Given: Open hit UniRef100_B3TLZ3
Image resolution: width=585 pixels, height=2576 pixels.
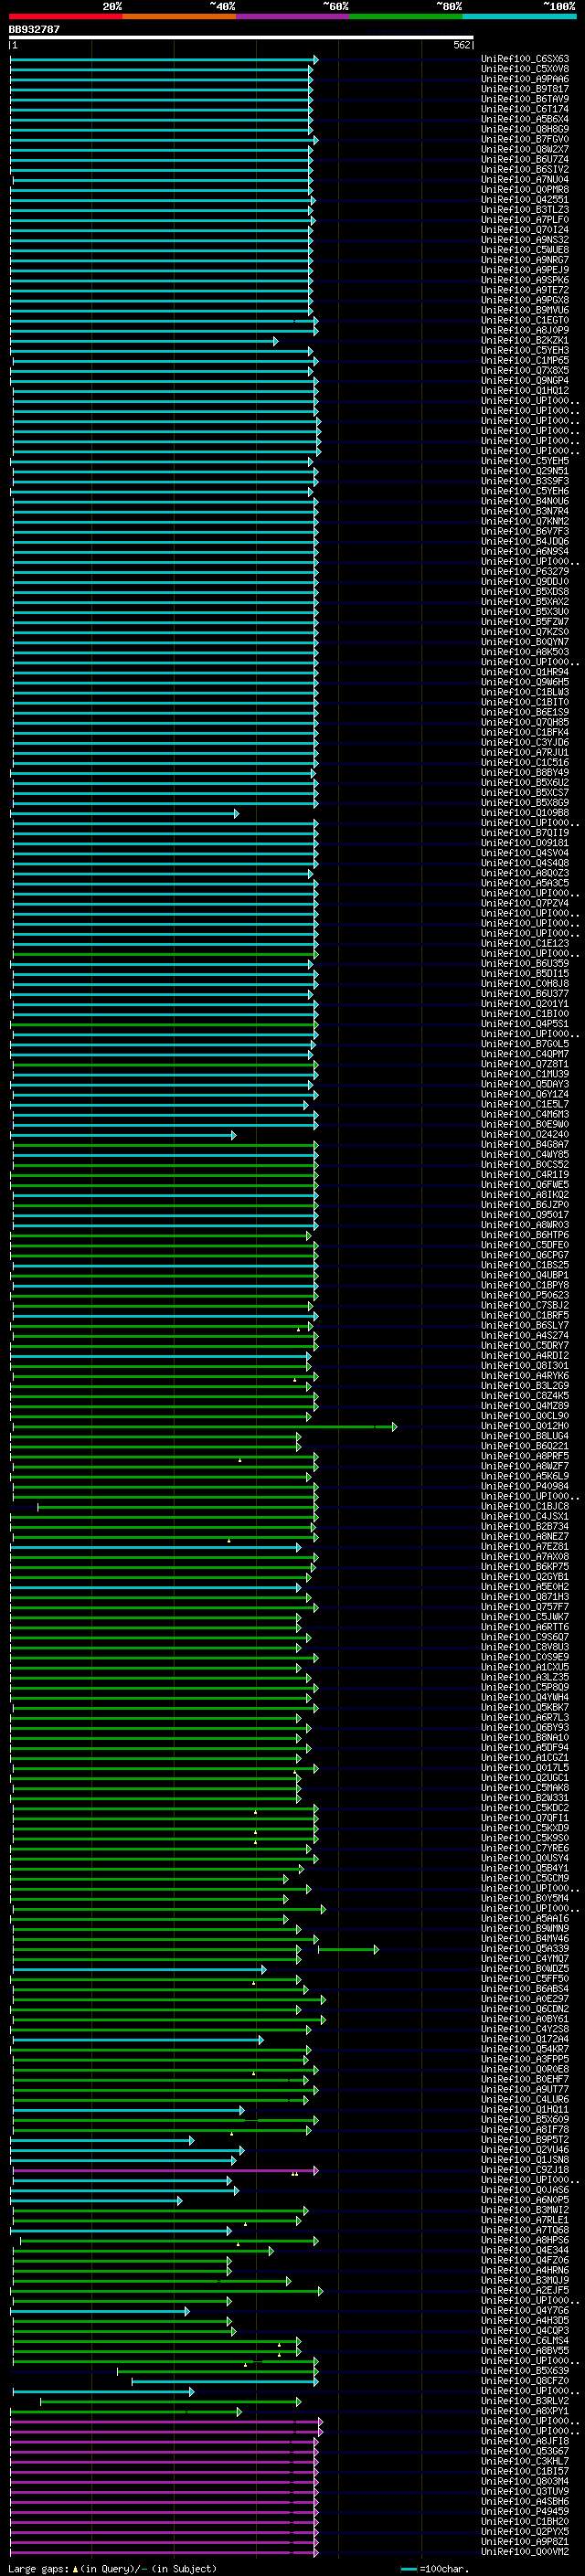Looking at the screenshot, I should point(525,210).
